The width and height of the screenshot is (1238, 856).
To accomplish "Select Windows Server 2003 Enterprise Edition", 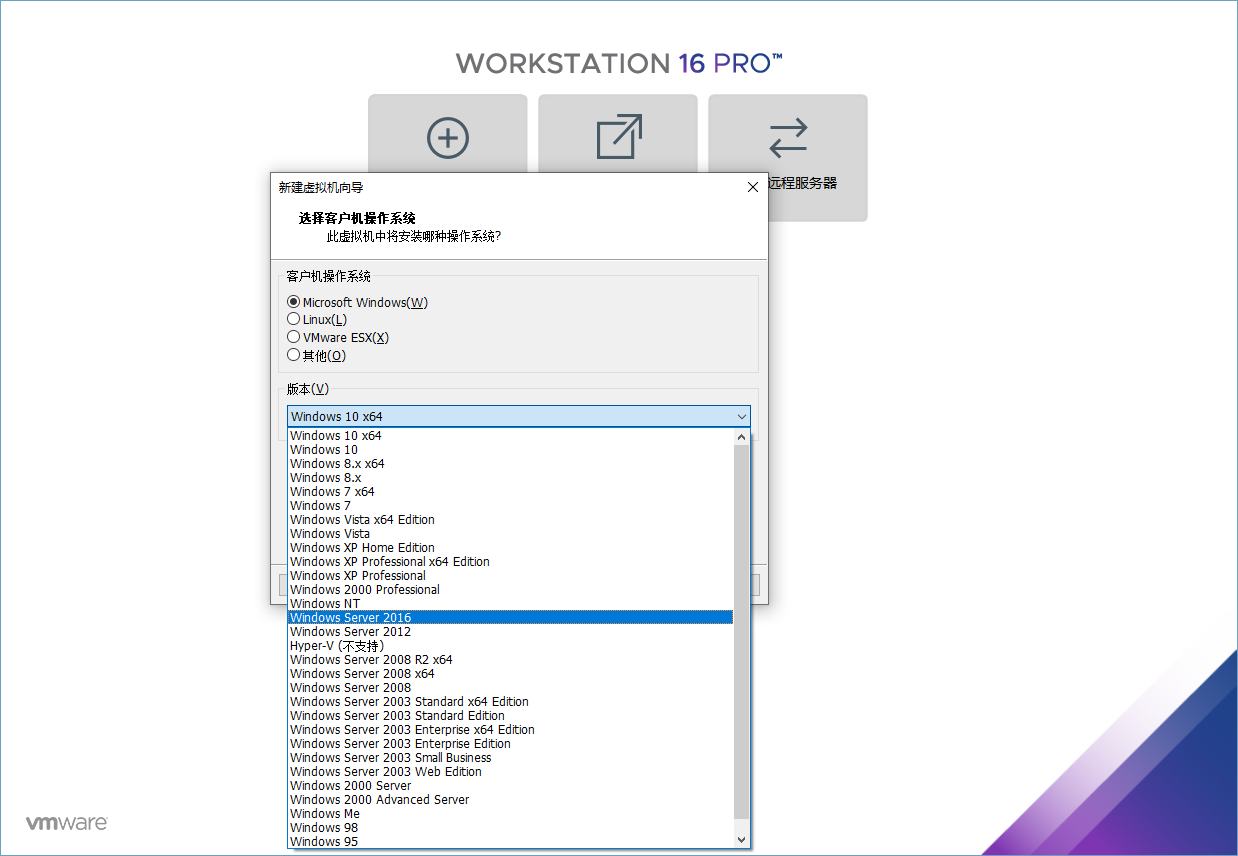I will 510,744.
